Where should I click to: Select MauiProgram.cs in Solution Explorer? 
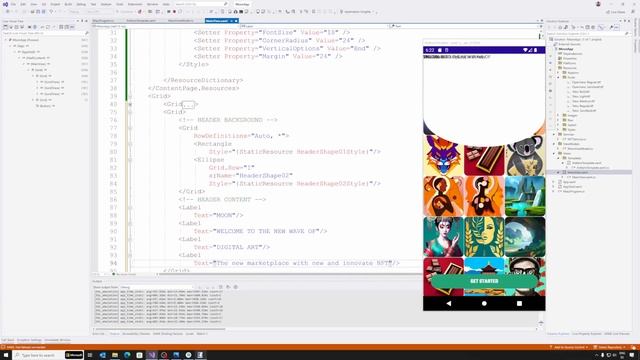click(x=574, y=191)
